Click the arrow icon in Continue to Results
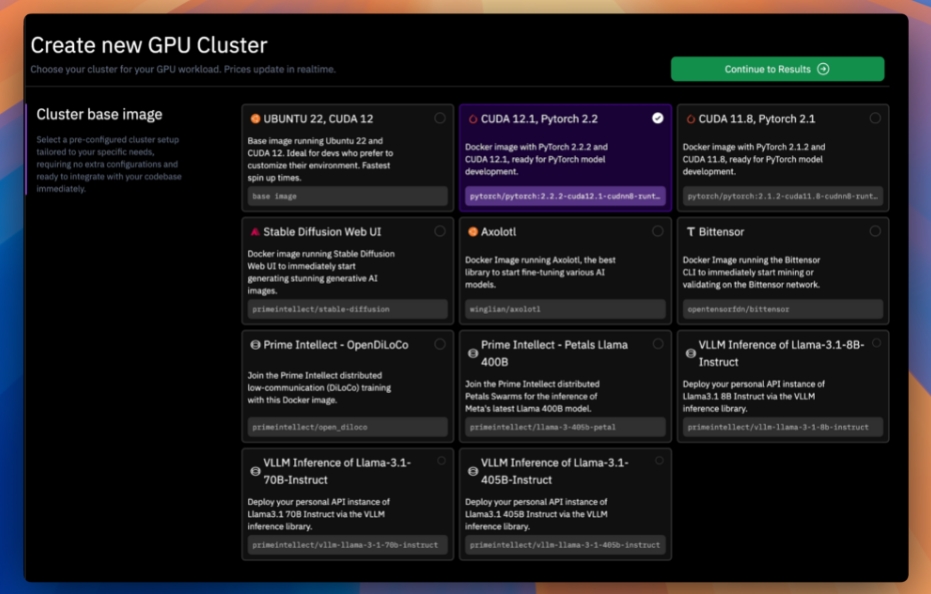This screenshot has height=594, width=931. (823, 69)
